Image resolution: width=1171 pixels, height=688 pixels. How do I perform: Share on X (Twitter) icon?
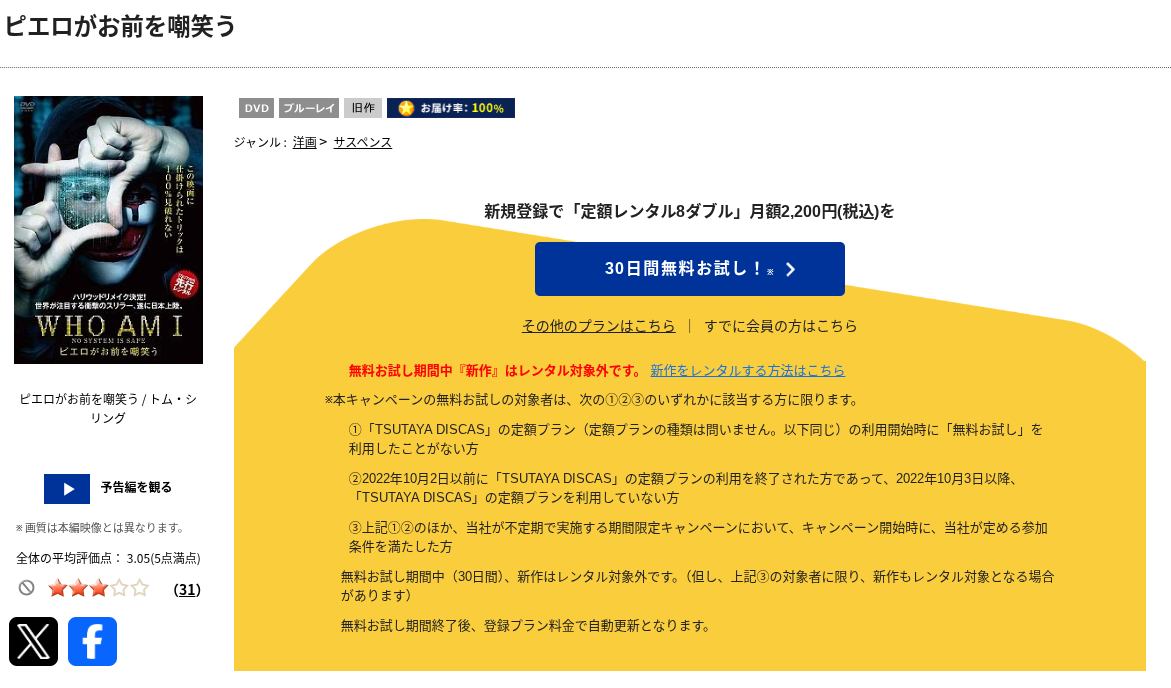34,641
